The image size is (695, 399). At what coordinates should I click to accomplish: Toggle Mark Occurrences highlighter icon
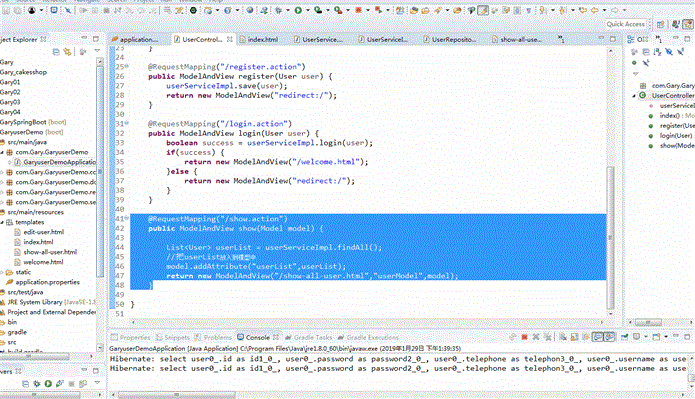pos(483,10)
